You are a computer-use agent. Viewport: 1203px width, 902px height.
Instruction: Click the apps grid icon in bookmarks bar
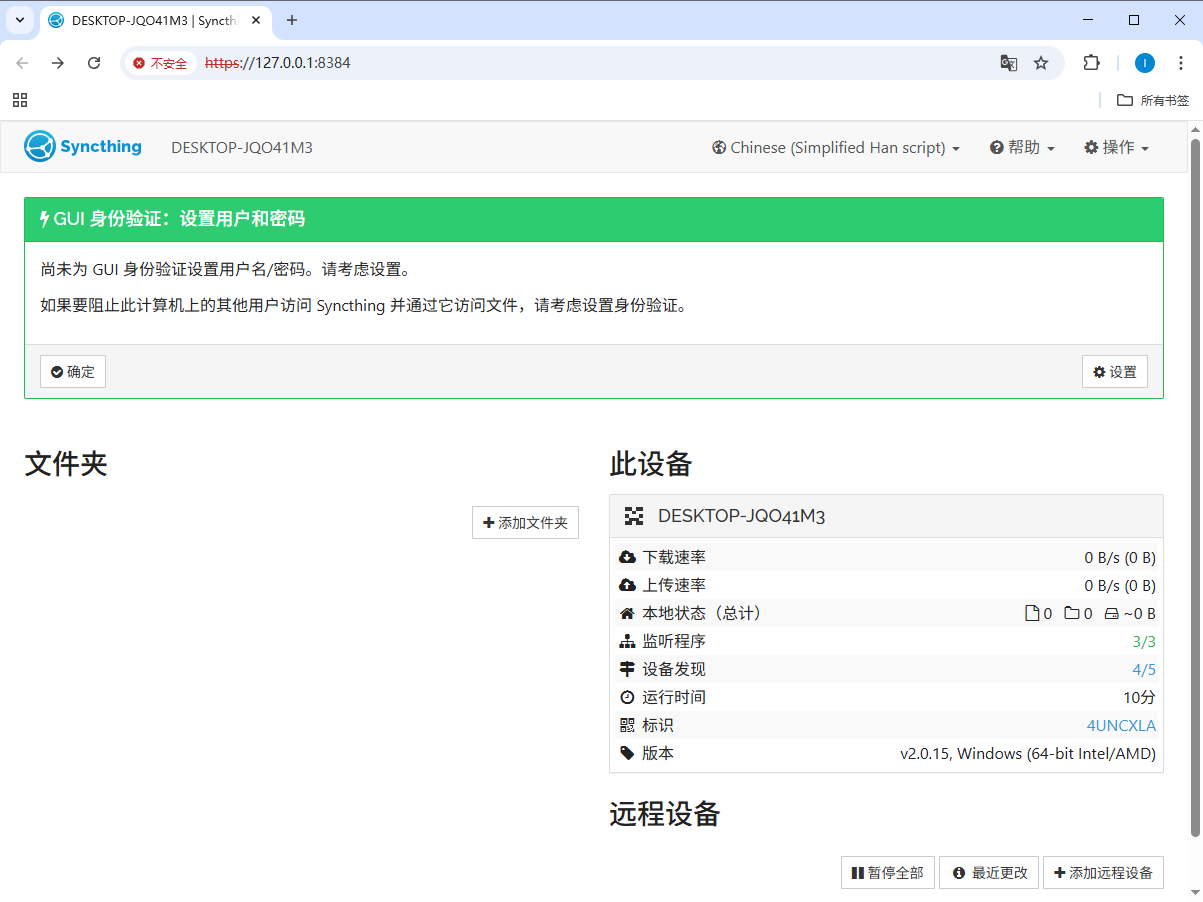(x=20, y=100)
